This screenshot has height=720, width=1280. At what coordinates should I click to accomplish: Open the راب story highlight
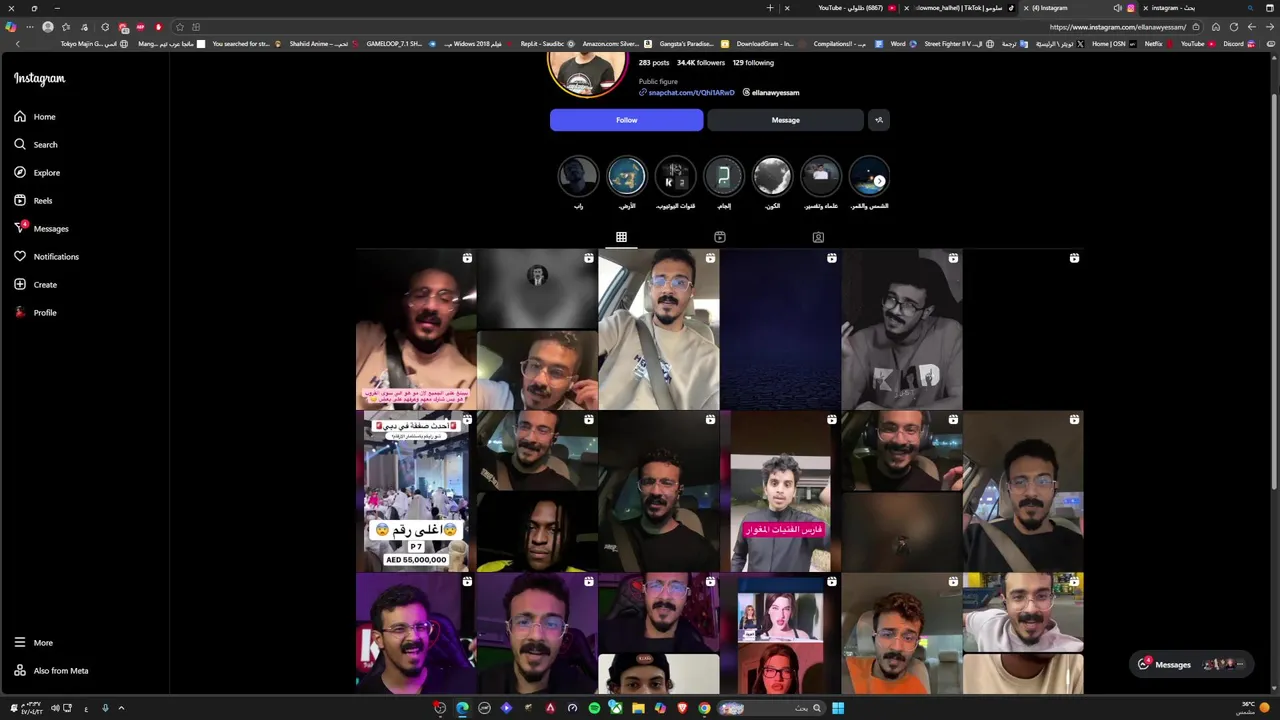(578, 183)
